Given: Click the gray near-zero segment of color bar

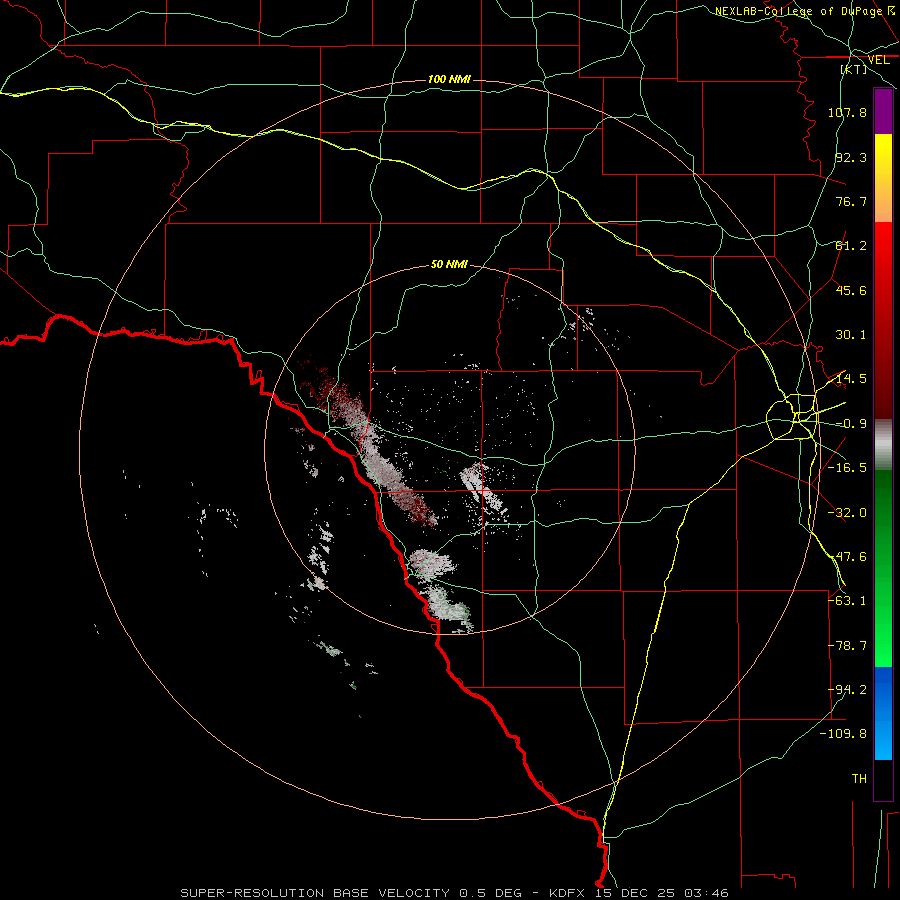Looking at the screenshot, I should (883, 445).
